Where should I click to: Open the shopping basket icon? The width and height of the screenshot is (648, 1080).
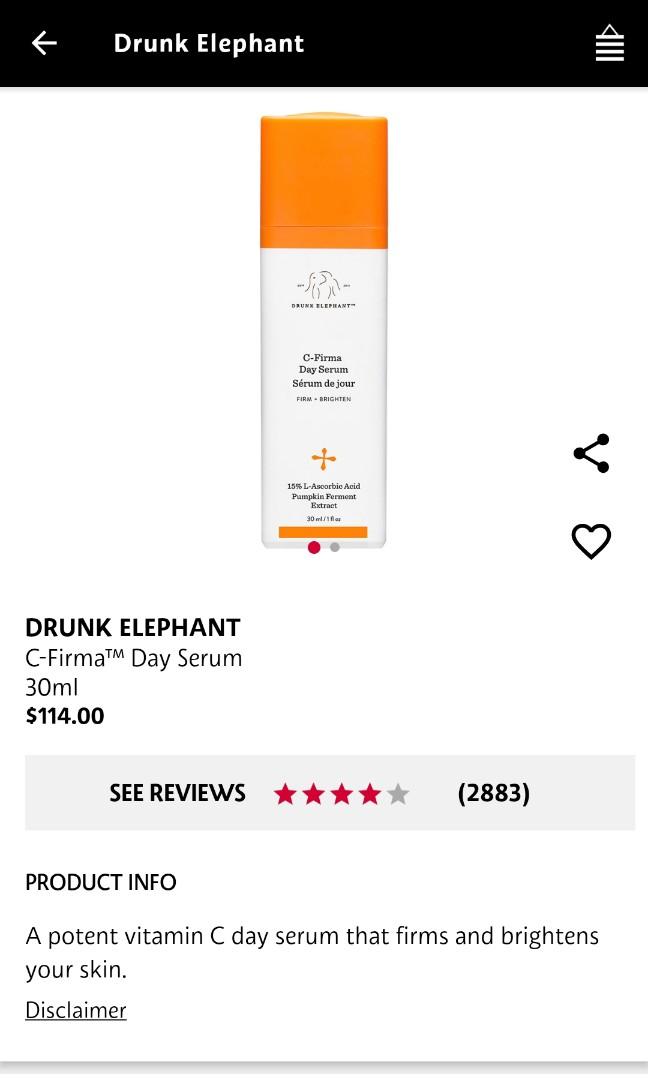pyautogui.click(x=610, y=43)
